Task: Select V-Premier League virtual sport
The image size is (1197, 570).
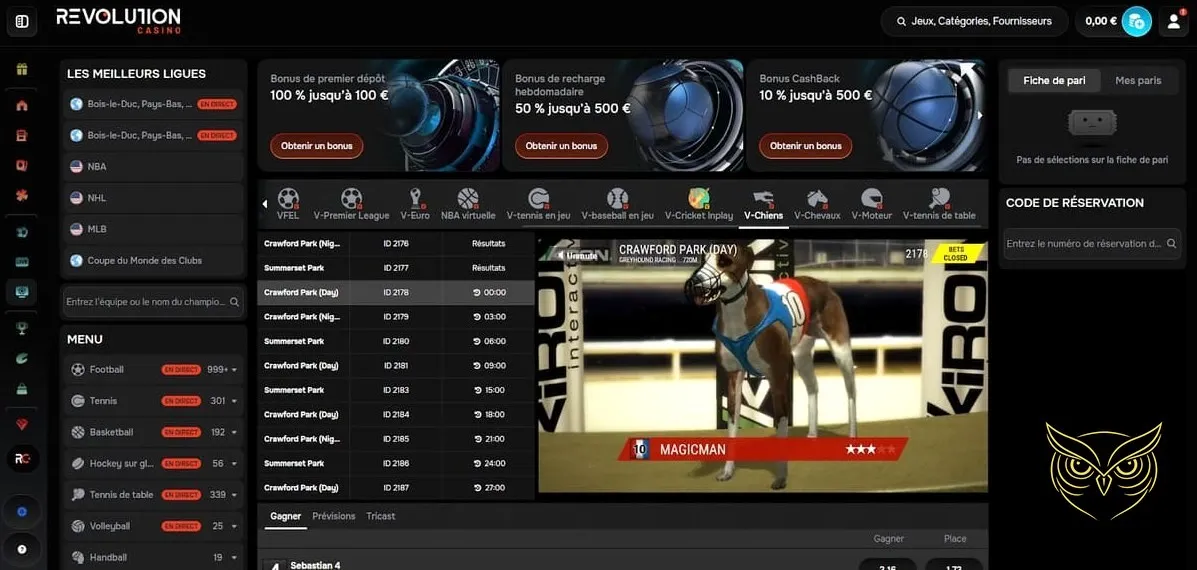Action: click(351, 204)
